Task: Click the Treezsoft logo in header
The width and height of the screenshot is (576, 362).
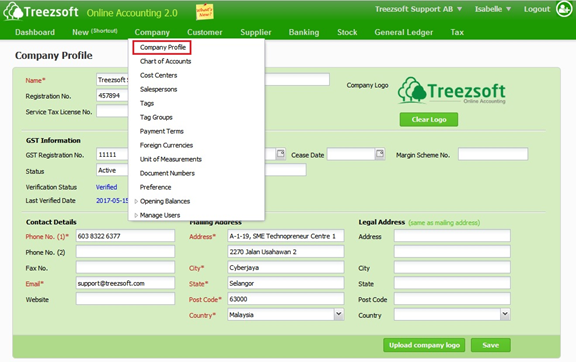Action: 41,11
